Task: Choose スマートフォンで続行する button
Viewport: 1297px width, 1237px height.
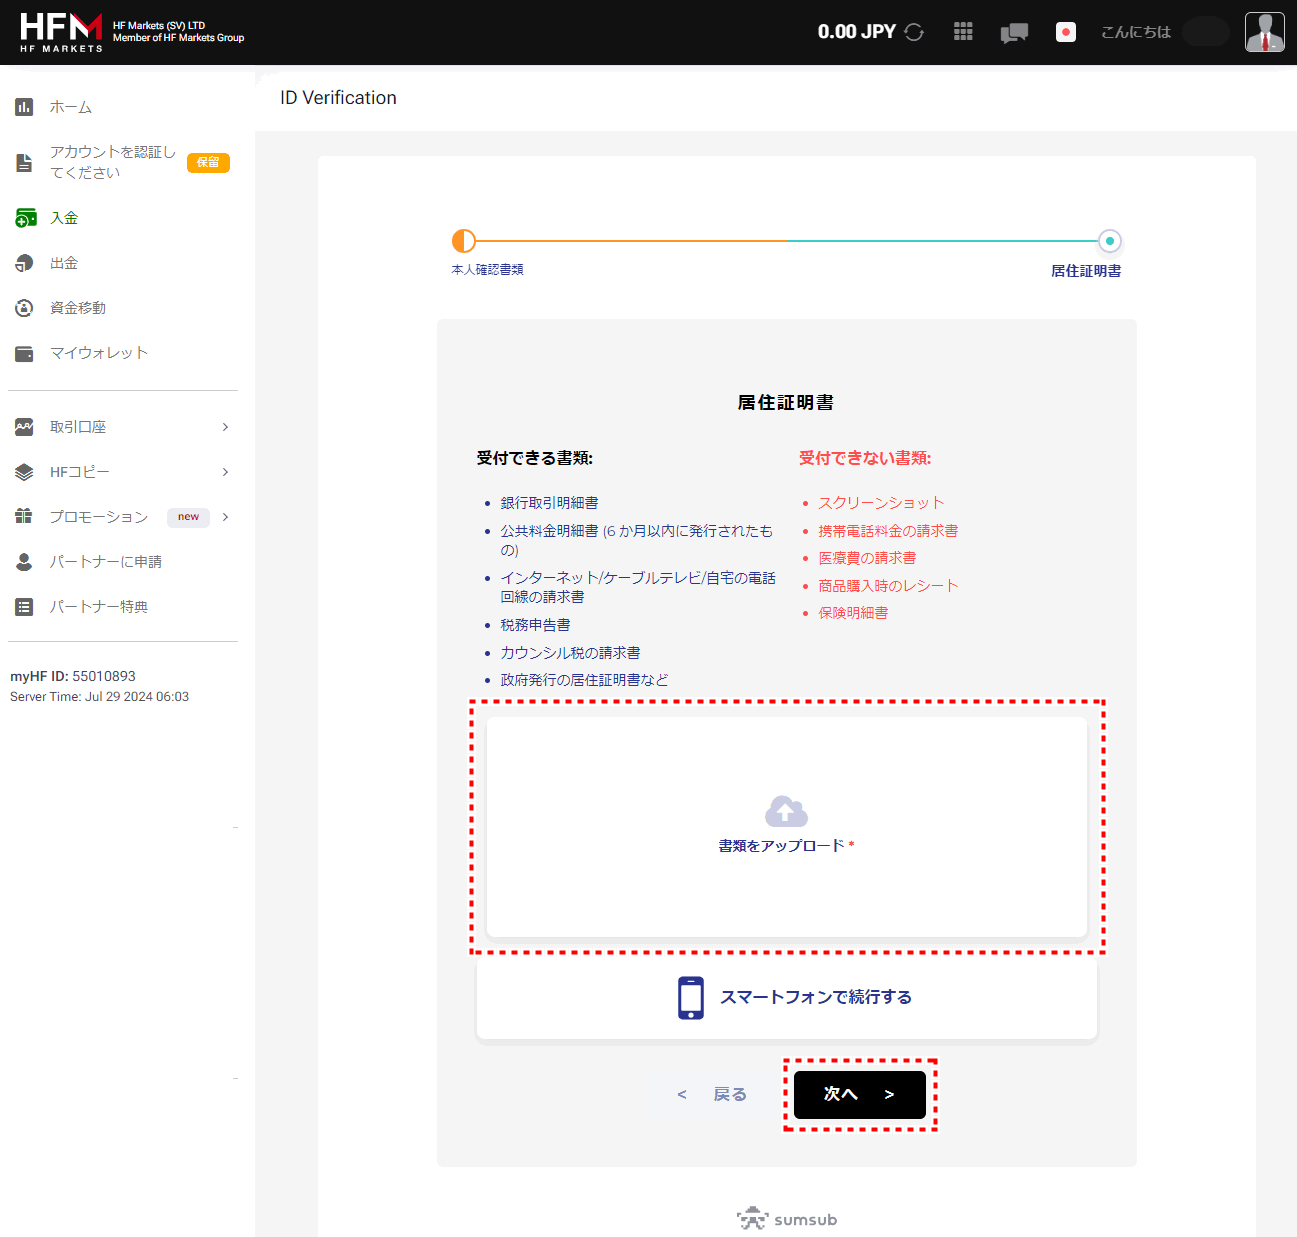Action: tap(787, 998)
